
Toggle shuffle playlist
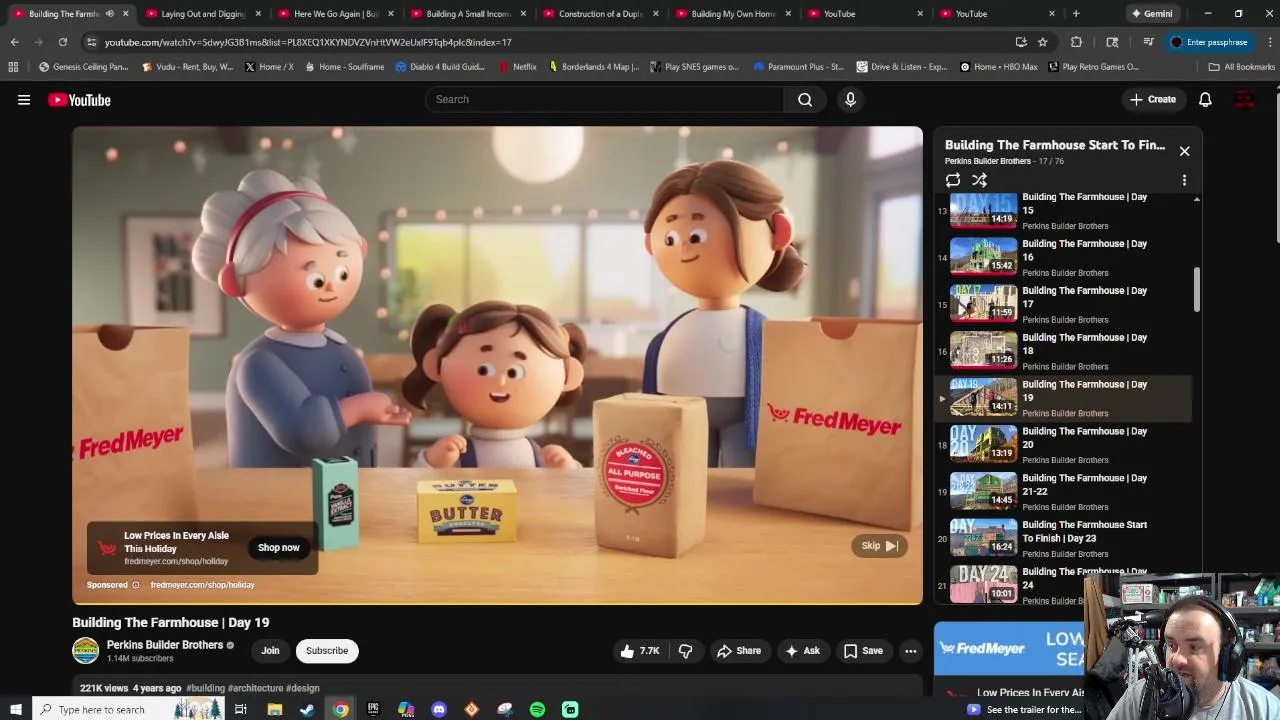pyautogui.click(x=980, y=180)
